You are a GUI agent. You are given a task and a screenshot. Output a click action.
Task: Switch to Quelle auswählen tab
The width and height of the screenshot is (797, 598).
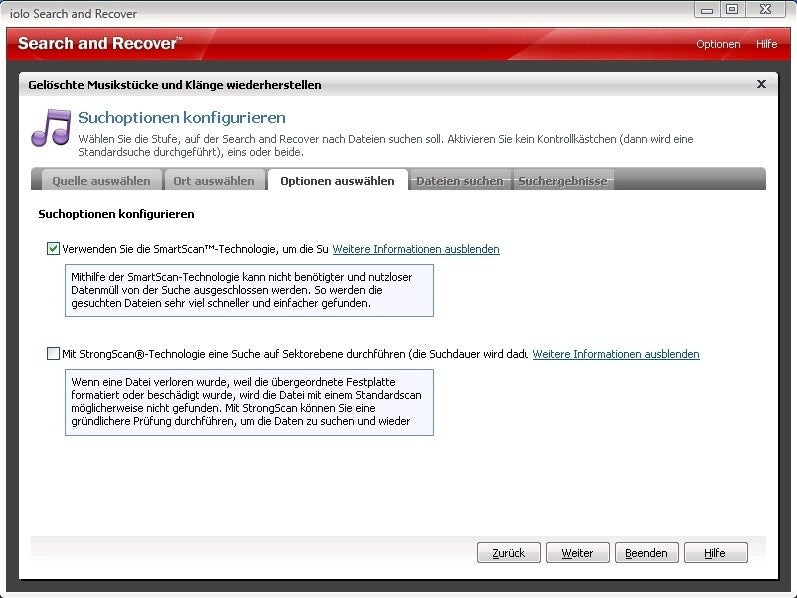[101, 181]
